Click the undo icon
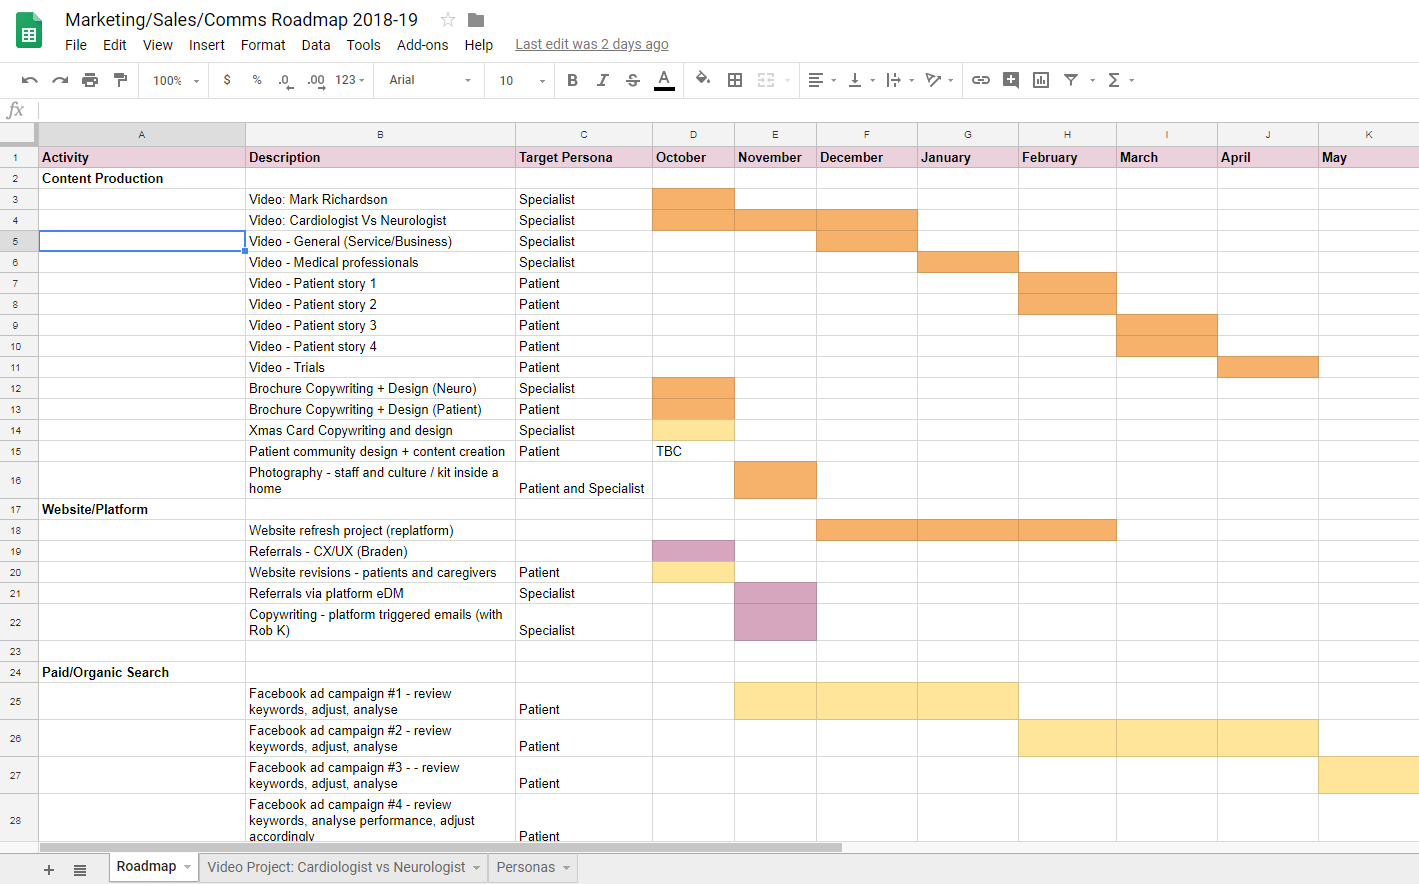Image resolution: width=1419 pixels, height=884 pixels. coord(29,80)
